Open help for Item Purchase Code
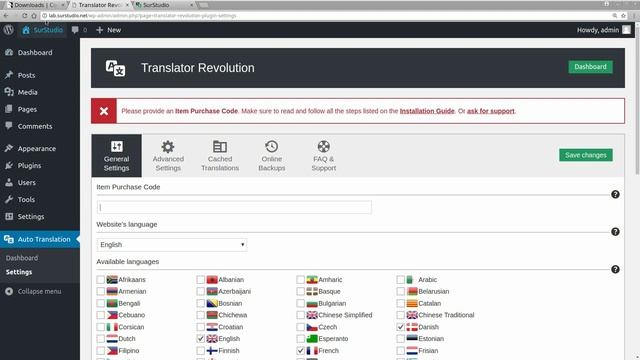 [615, 194]
